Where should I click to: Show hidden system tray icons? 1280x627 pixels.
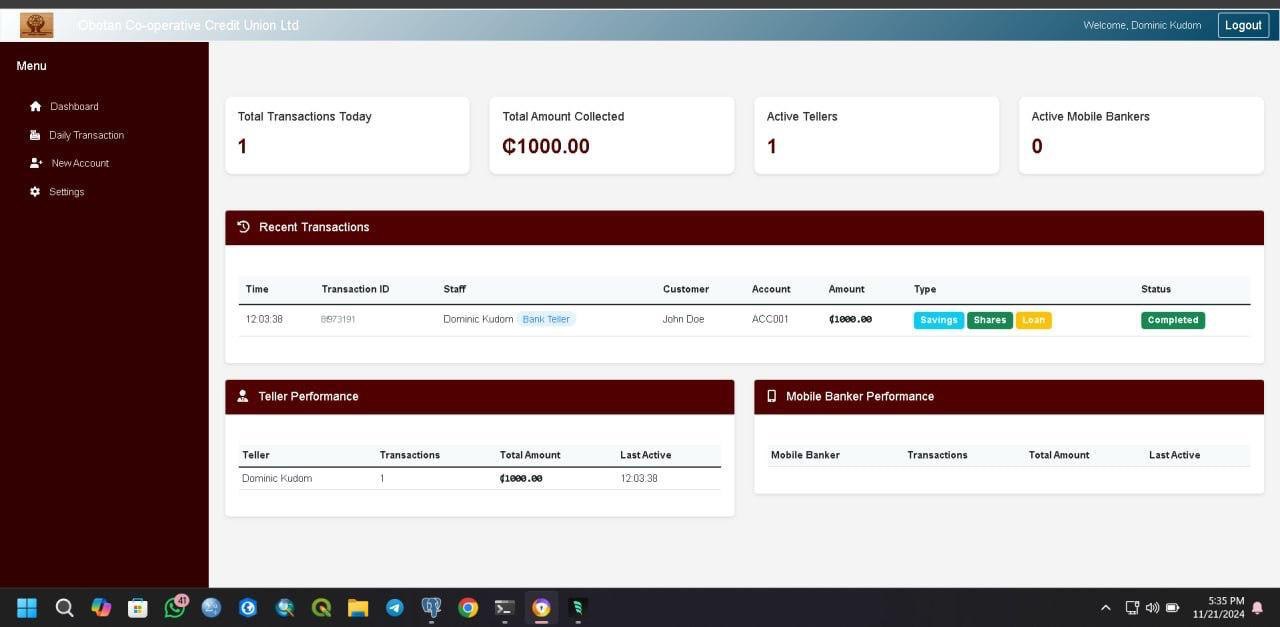click(1105, 607)
